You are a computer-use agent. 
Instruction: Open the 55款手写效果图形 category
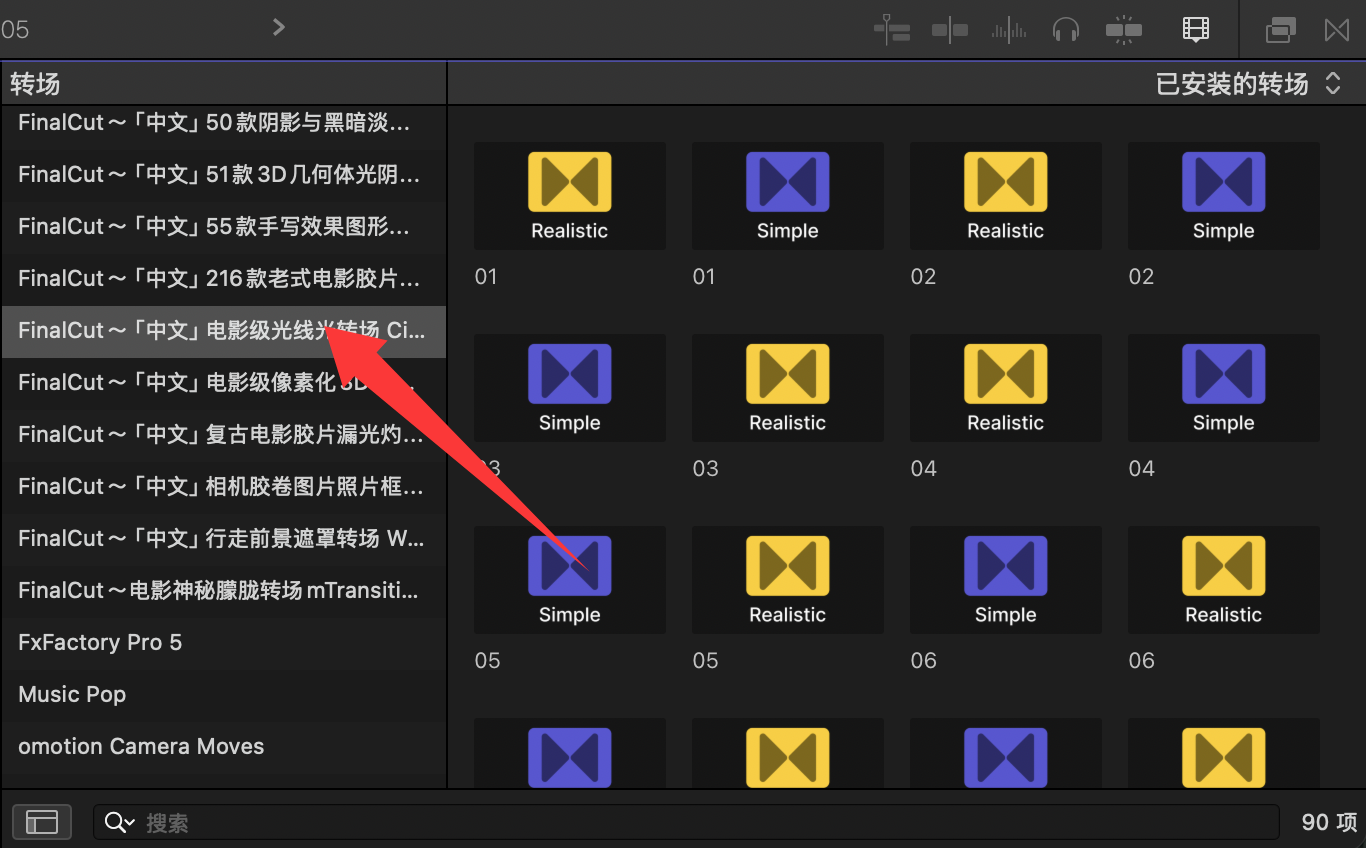(213, 226)
